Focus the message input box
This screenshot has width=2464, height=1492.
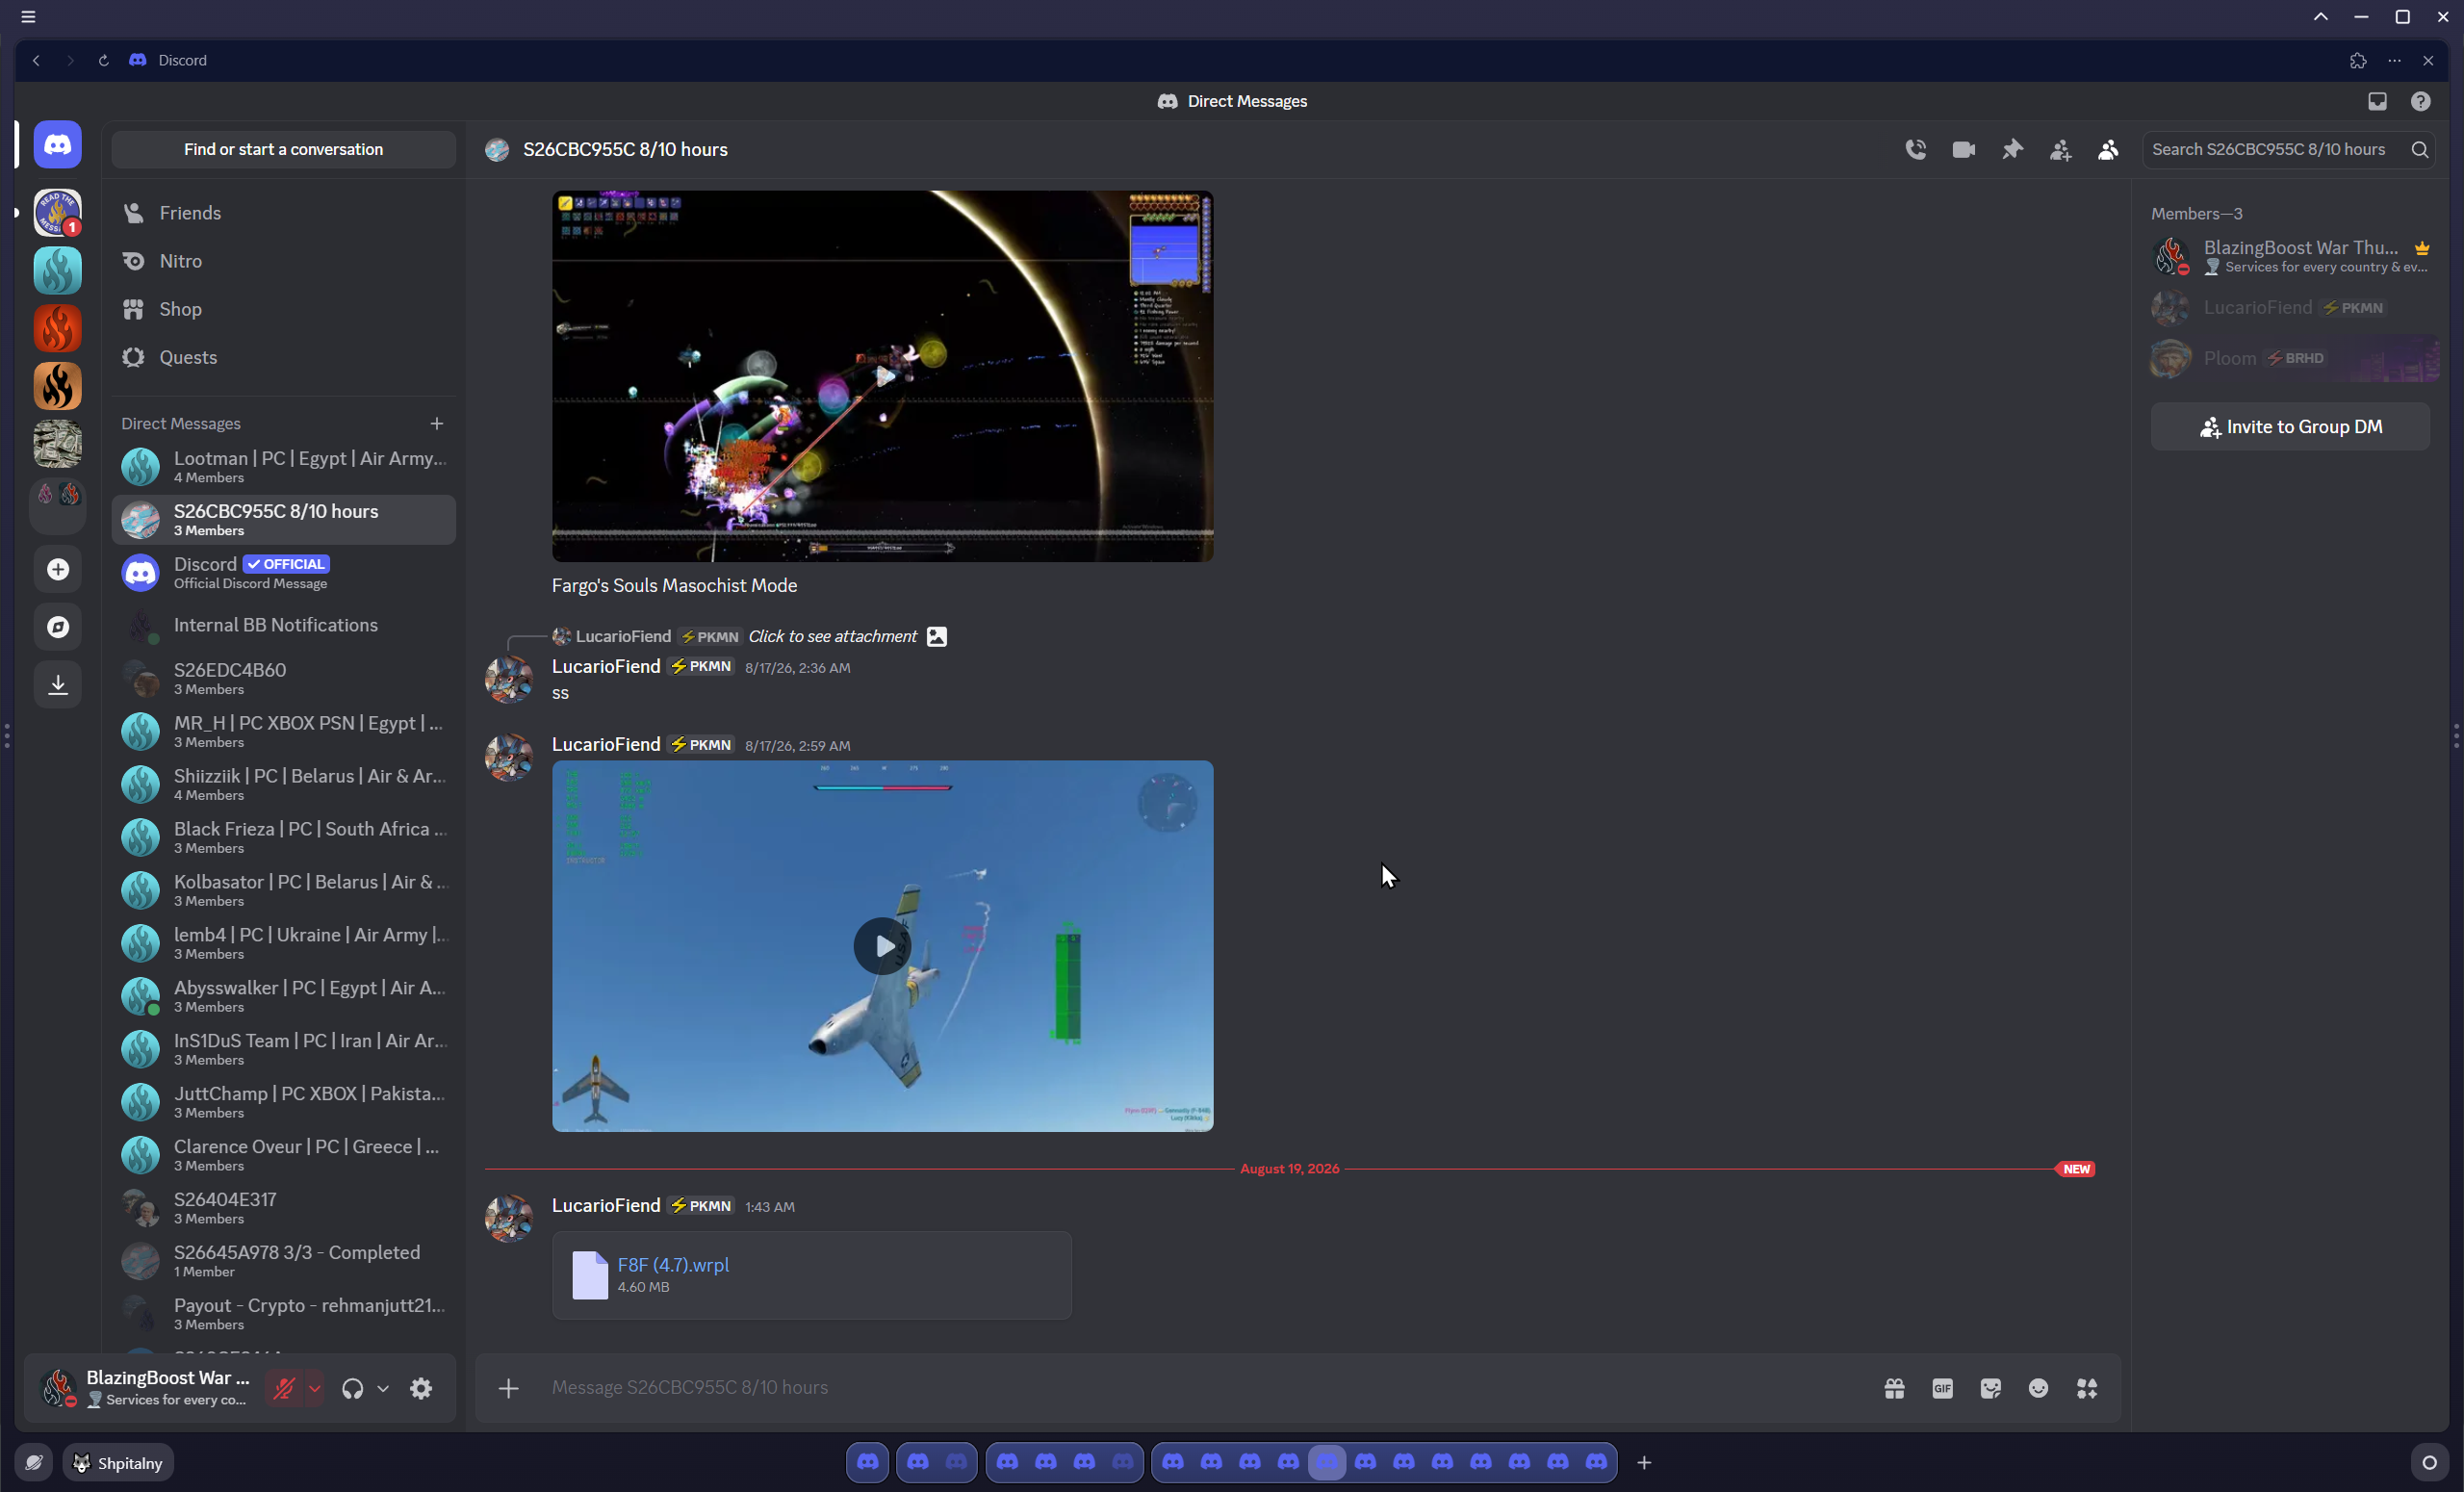click(1200, 1388)
